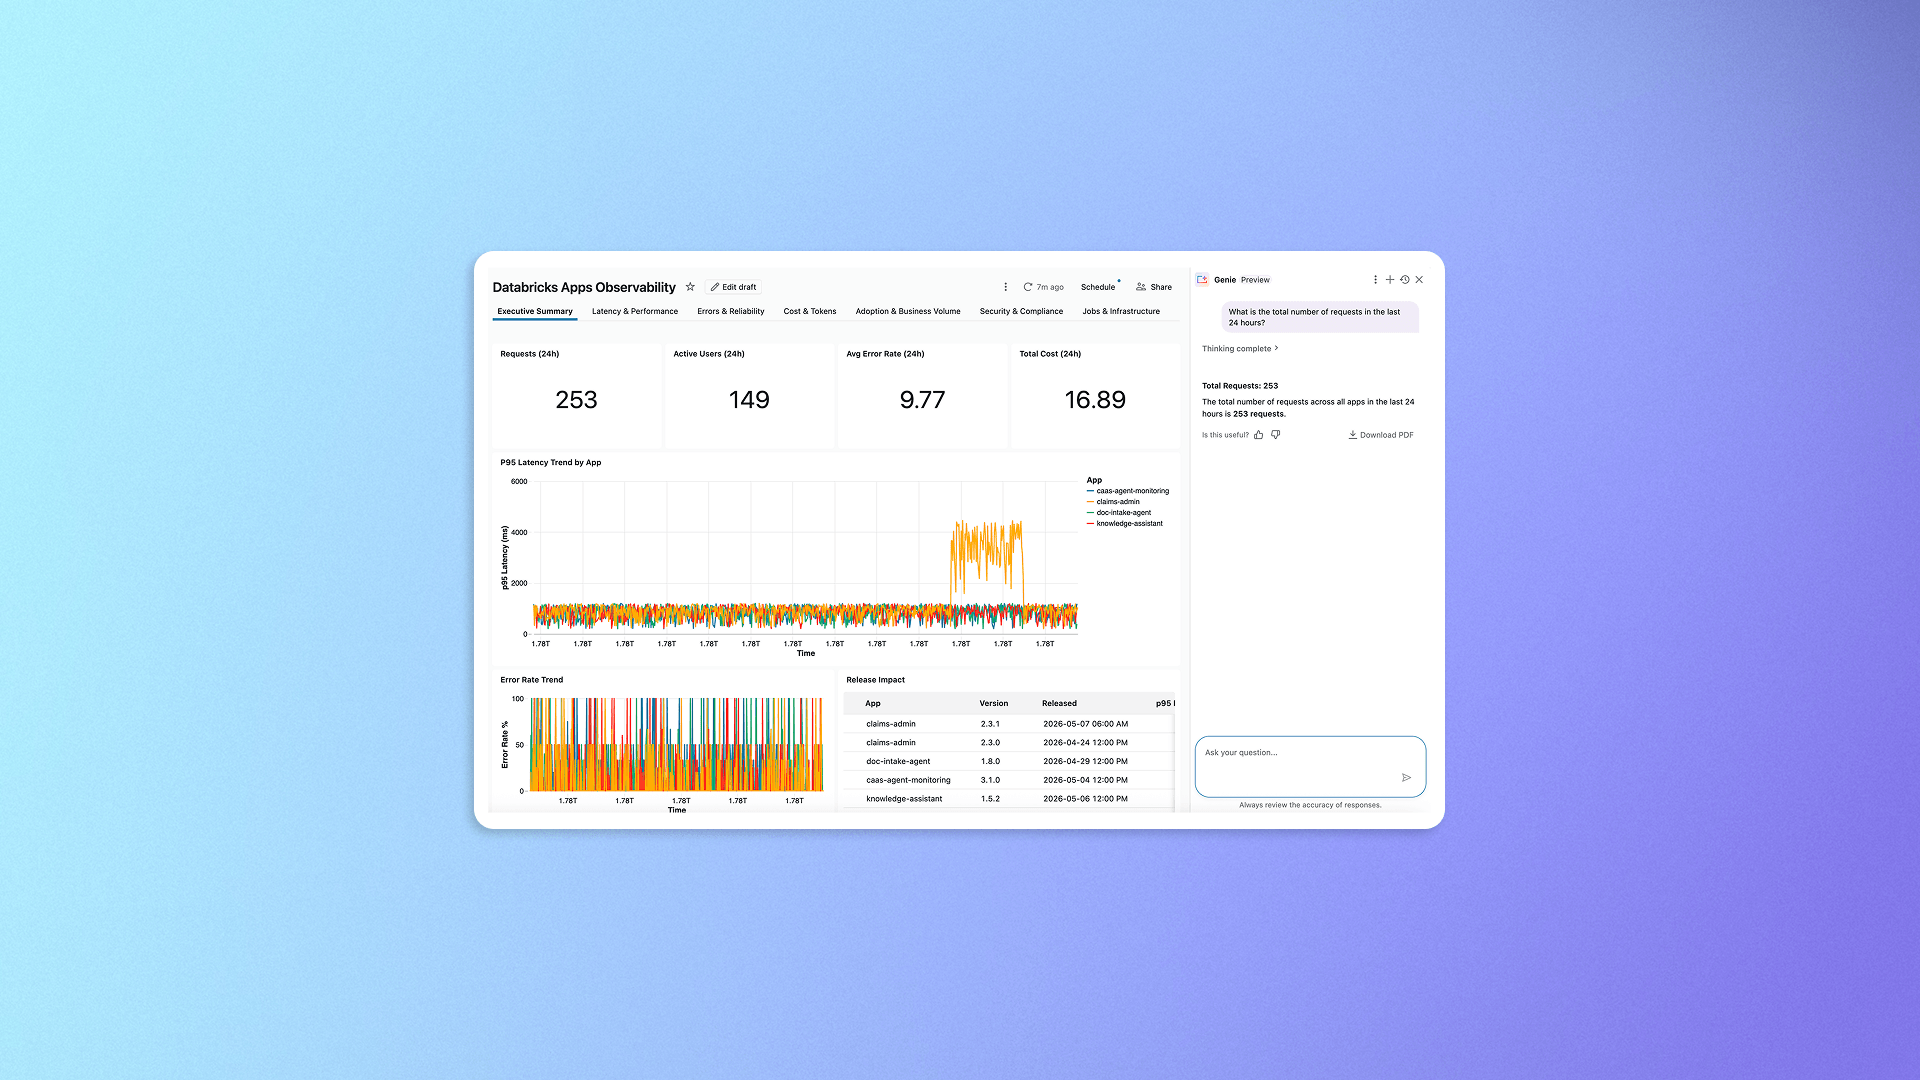Click the caas-agent-monitoring table cell
The width and height of the screenshot is (1920, 1080).
tap(908, 781)
